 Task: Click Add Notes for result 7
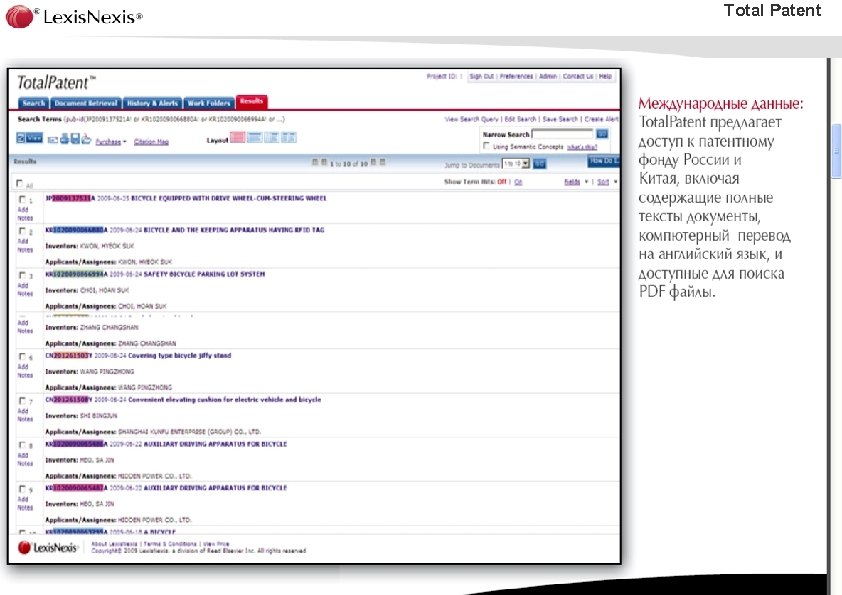(25, 415)
